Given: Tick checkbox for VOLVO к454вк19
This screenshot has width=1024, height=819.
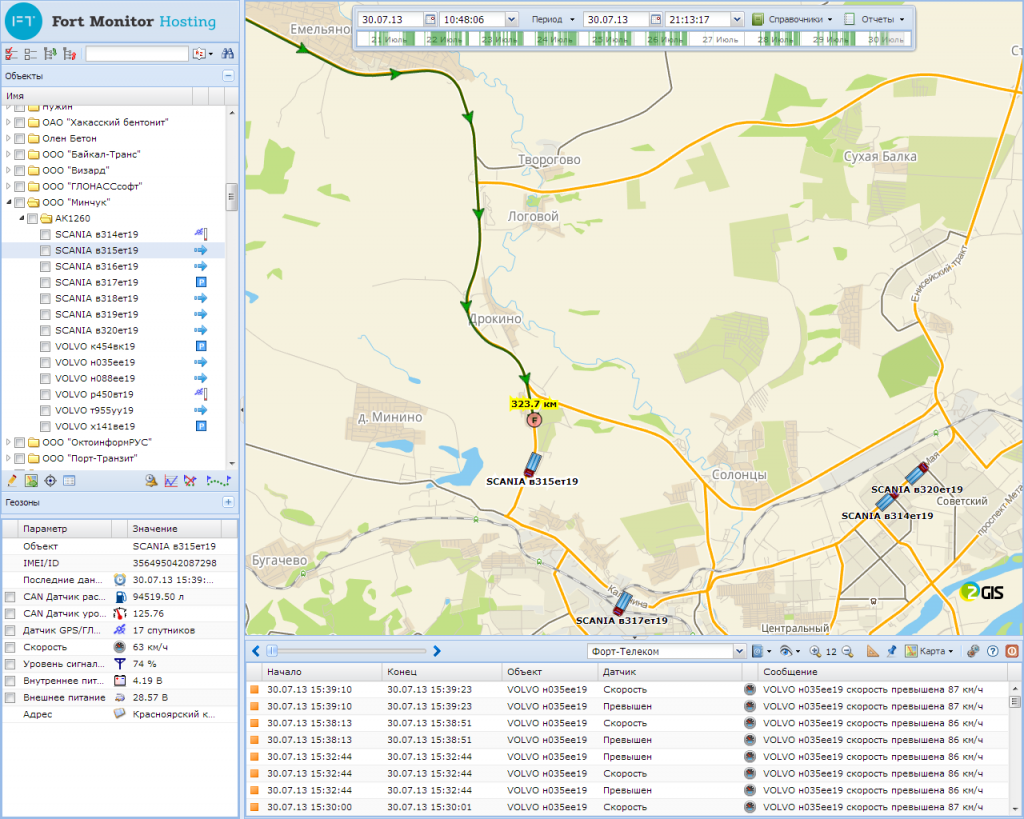Looking at the screenshot, I should click(45, 347).
